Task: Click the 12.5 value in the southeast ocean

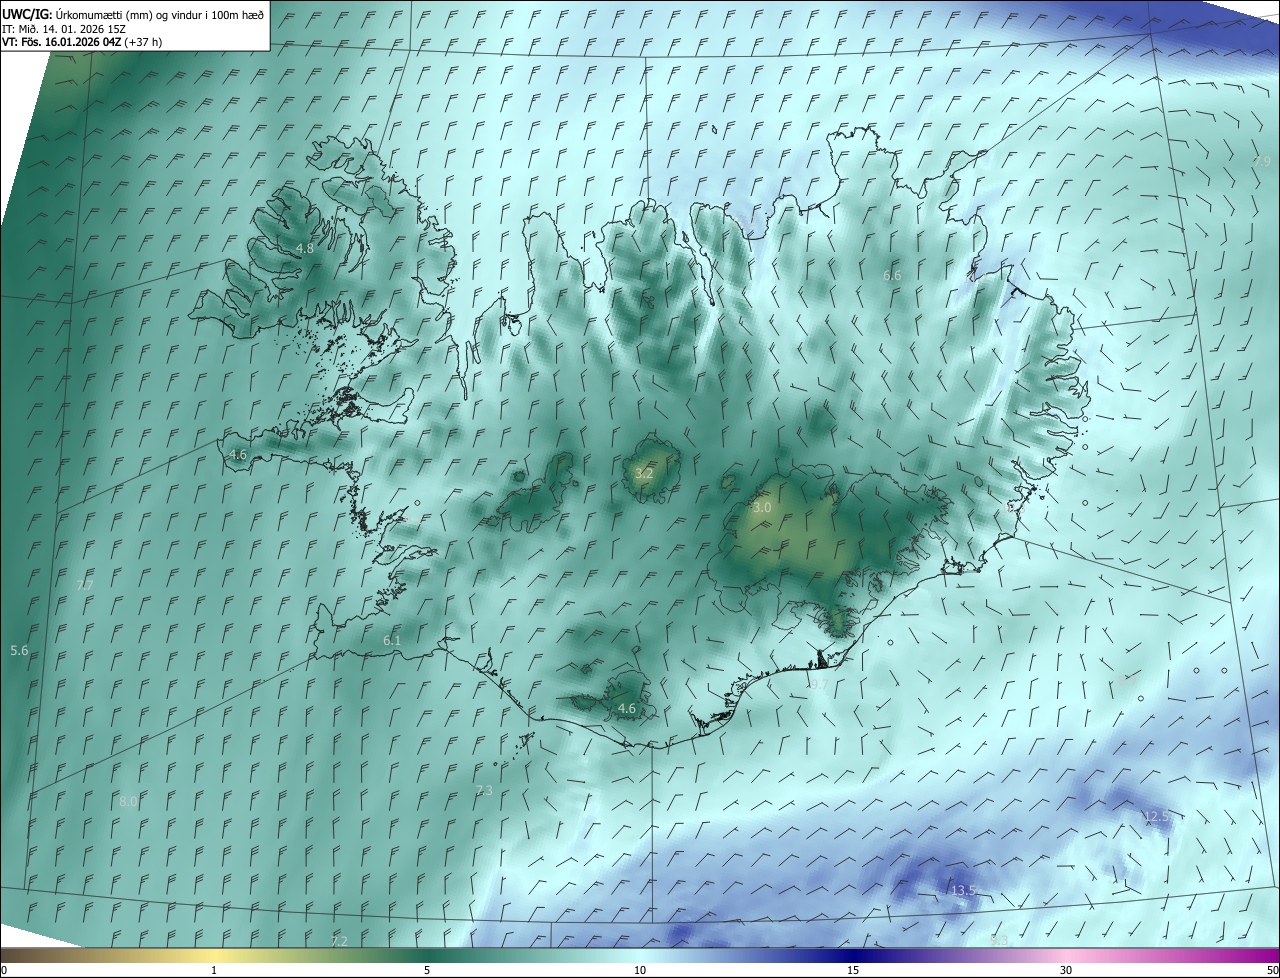Action: coord(1155,817)
